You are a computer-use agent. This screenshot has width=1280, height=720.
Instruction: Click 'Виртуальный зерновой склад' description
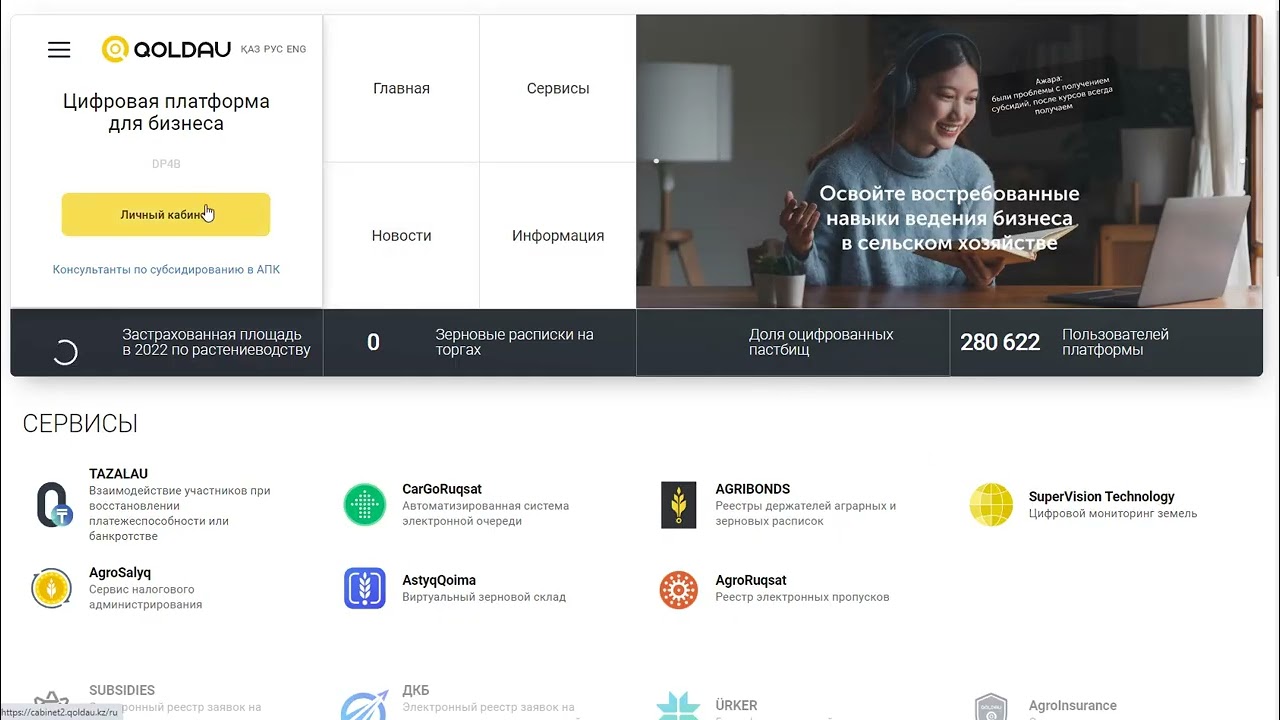tap(484, 597)
